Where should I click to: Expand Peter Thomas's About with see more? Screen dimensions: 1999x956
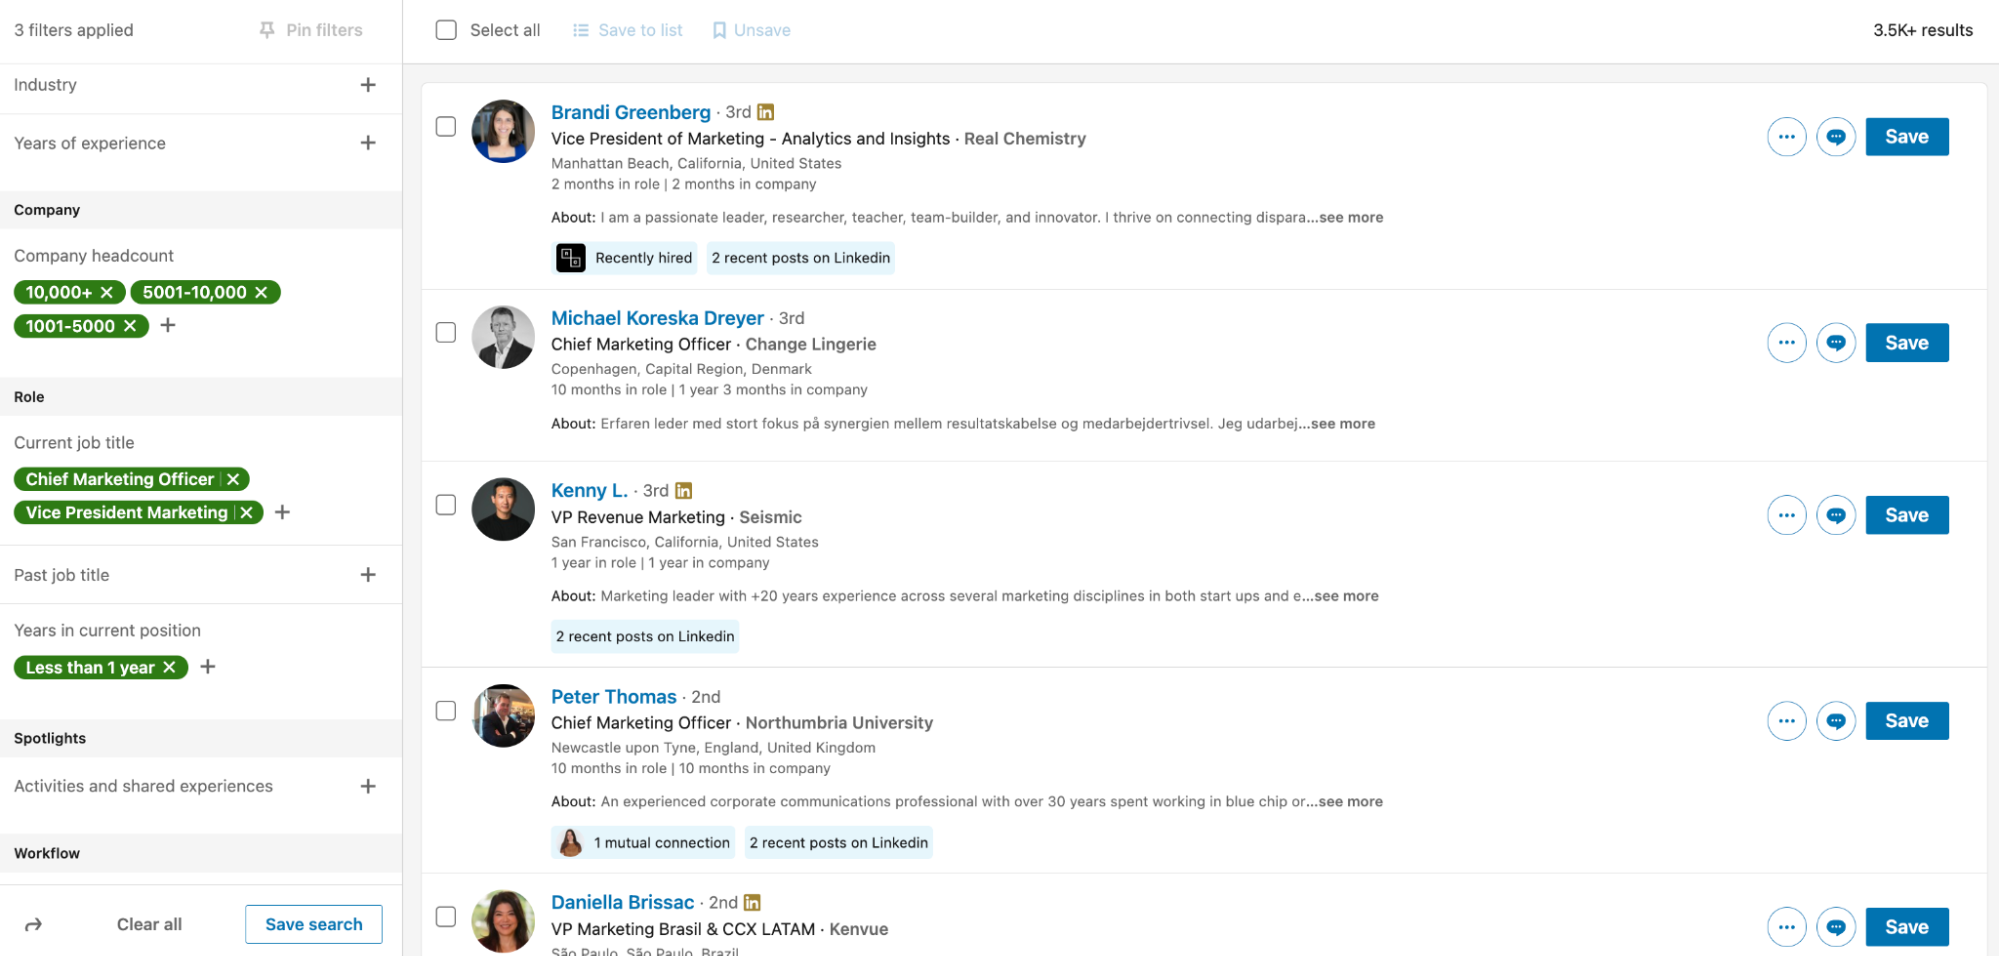[x=1350, y=802]
